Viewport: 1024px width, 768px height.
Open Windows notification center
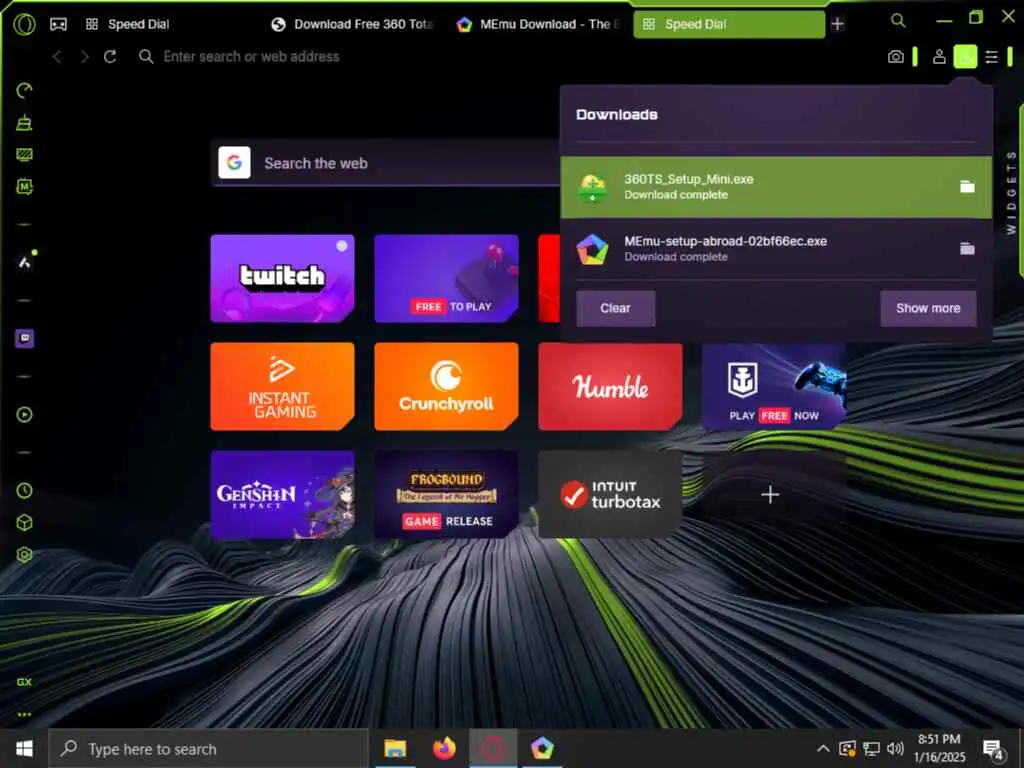pyautogui.click(x=993, y=750)
